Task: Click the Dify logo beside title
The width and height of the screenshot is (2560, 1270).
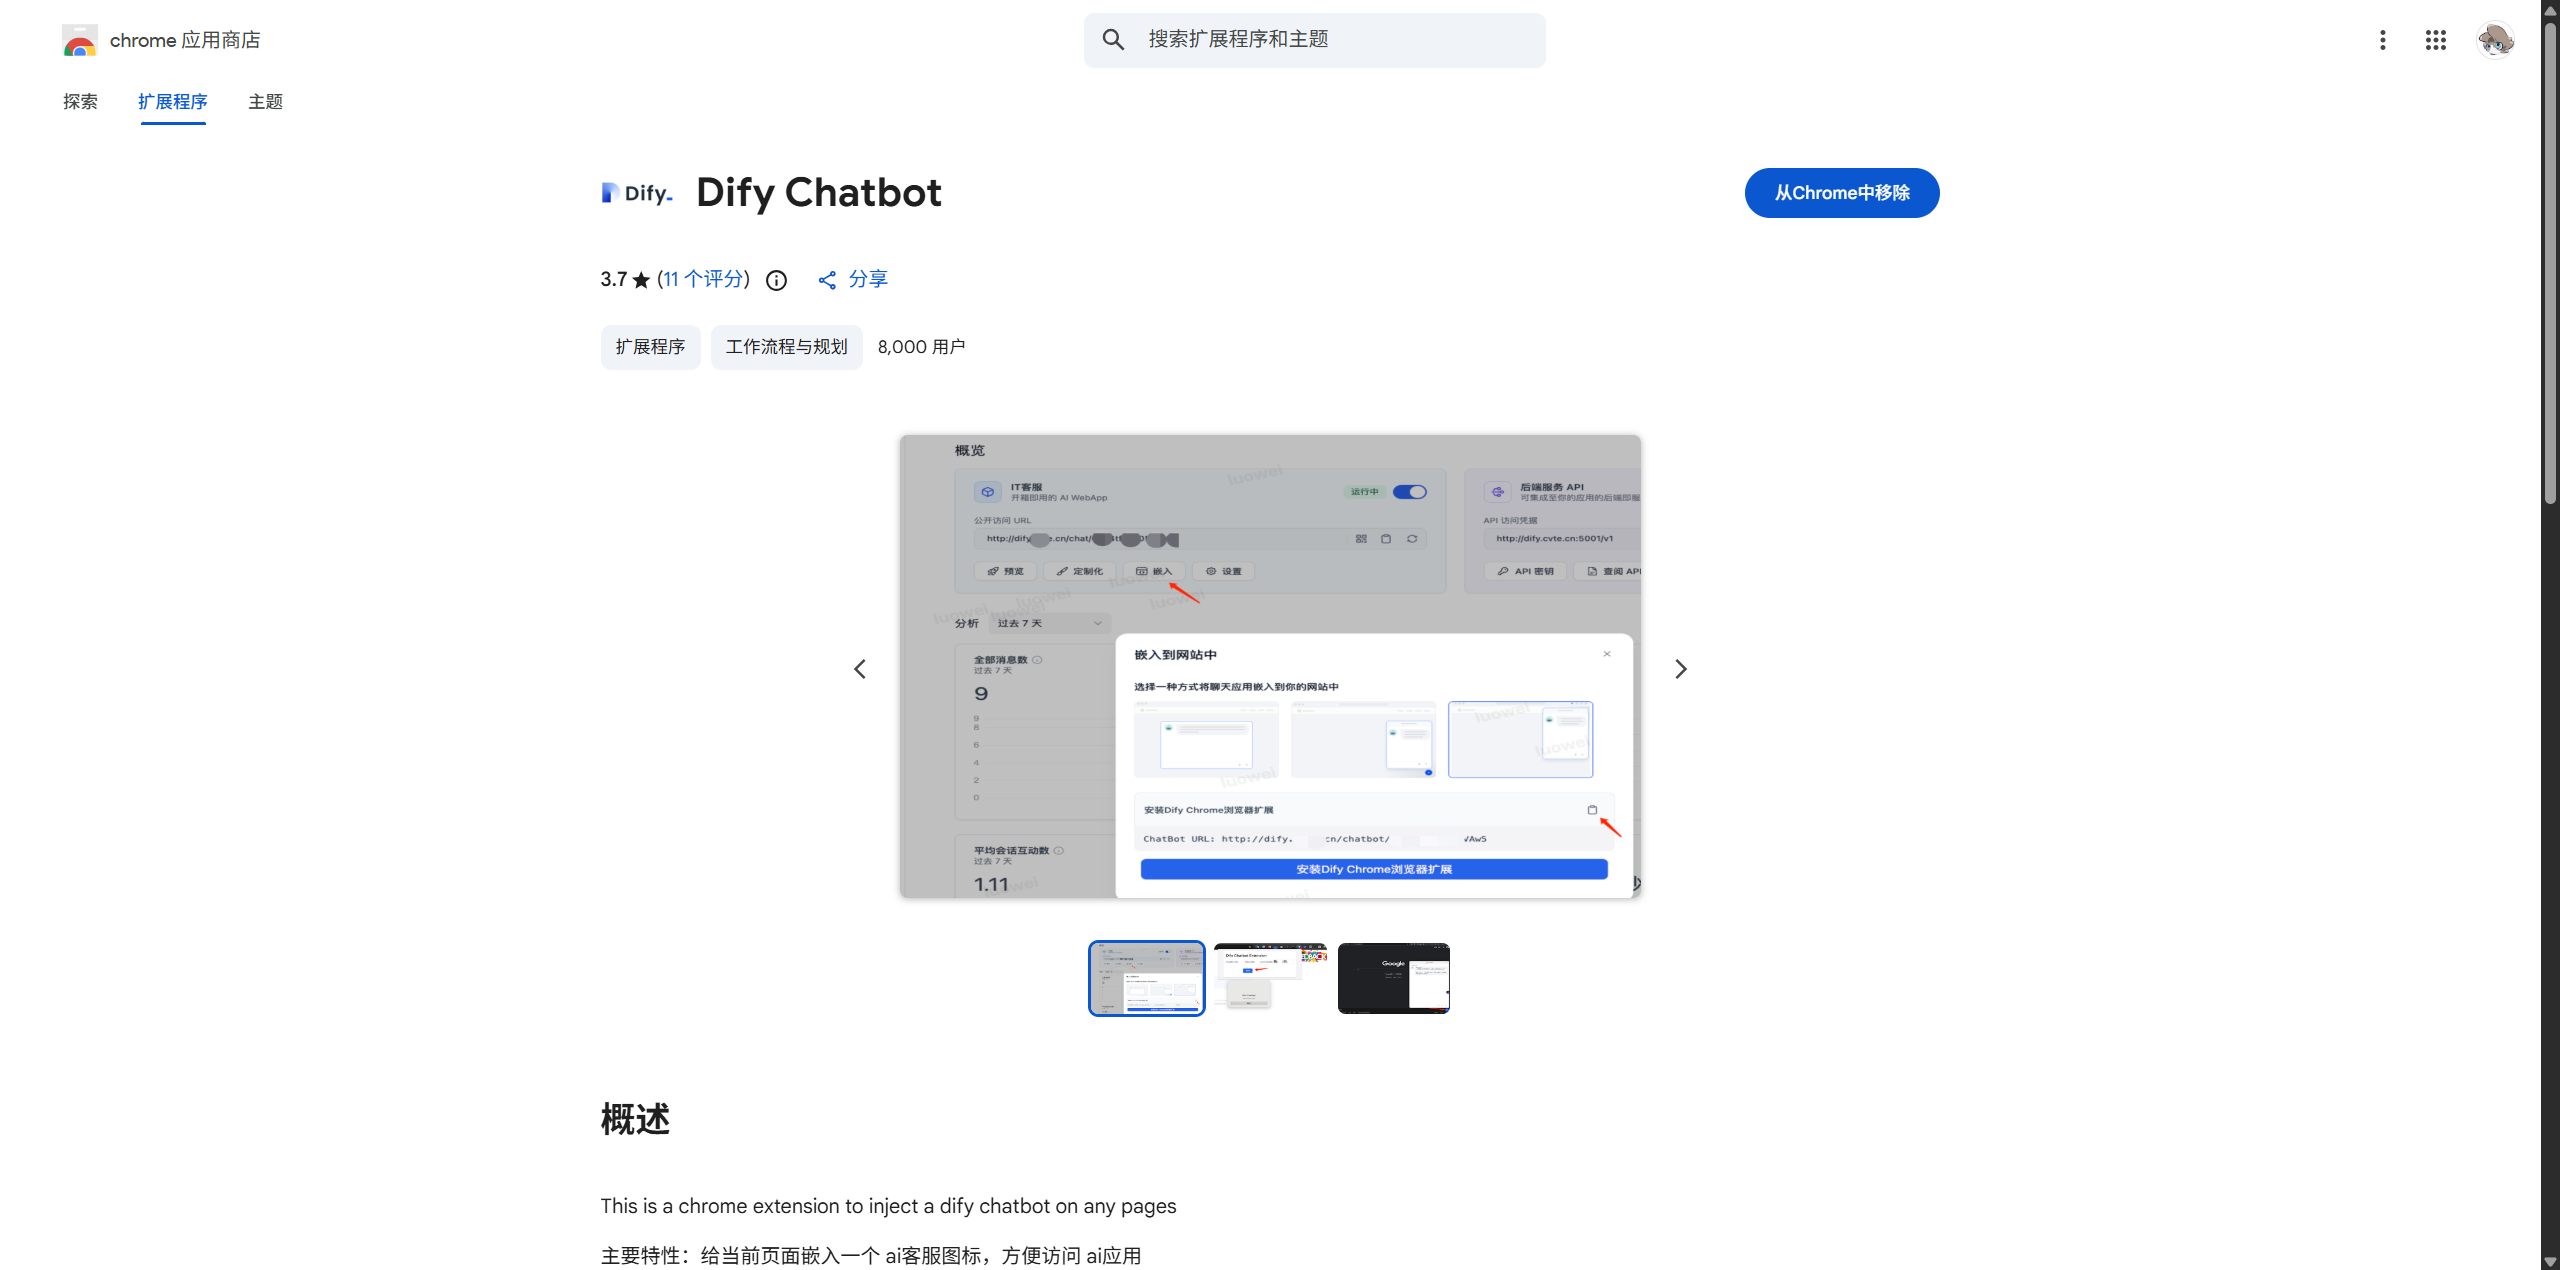Action: click(637, 193)
